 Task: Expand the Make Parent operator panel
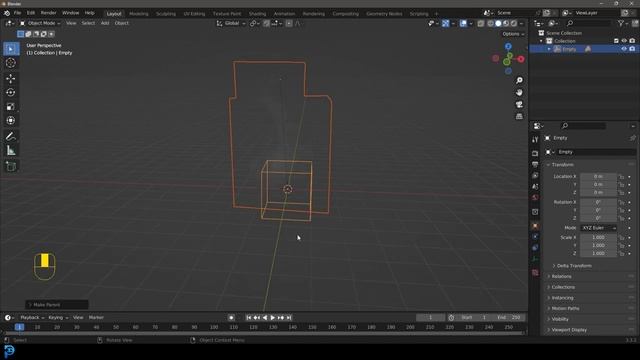pos(57,305)
